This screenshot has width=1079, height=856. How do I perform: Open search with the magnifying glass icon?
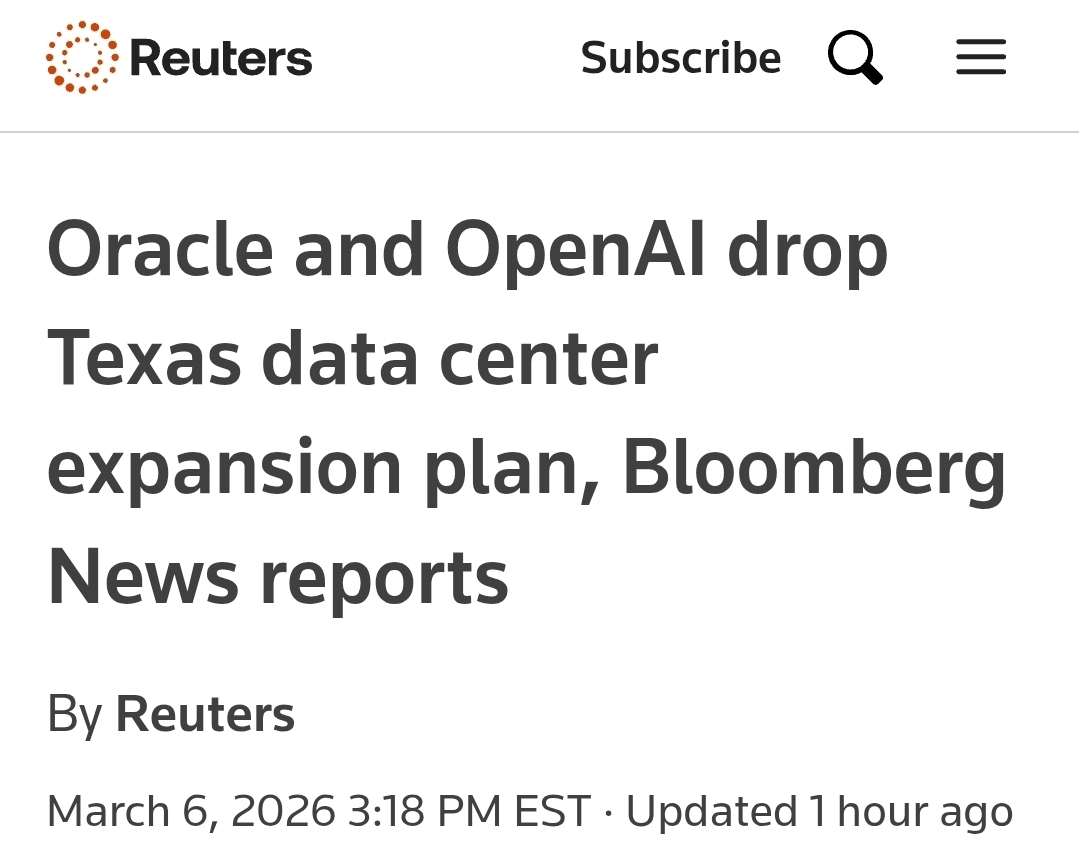point(855,57)
